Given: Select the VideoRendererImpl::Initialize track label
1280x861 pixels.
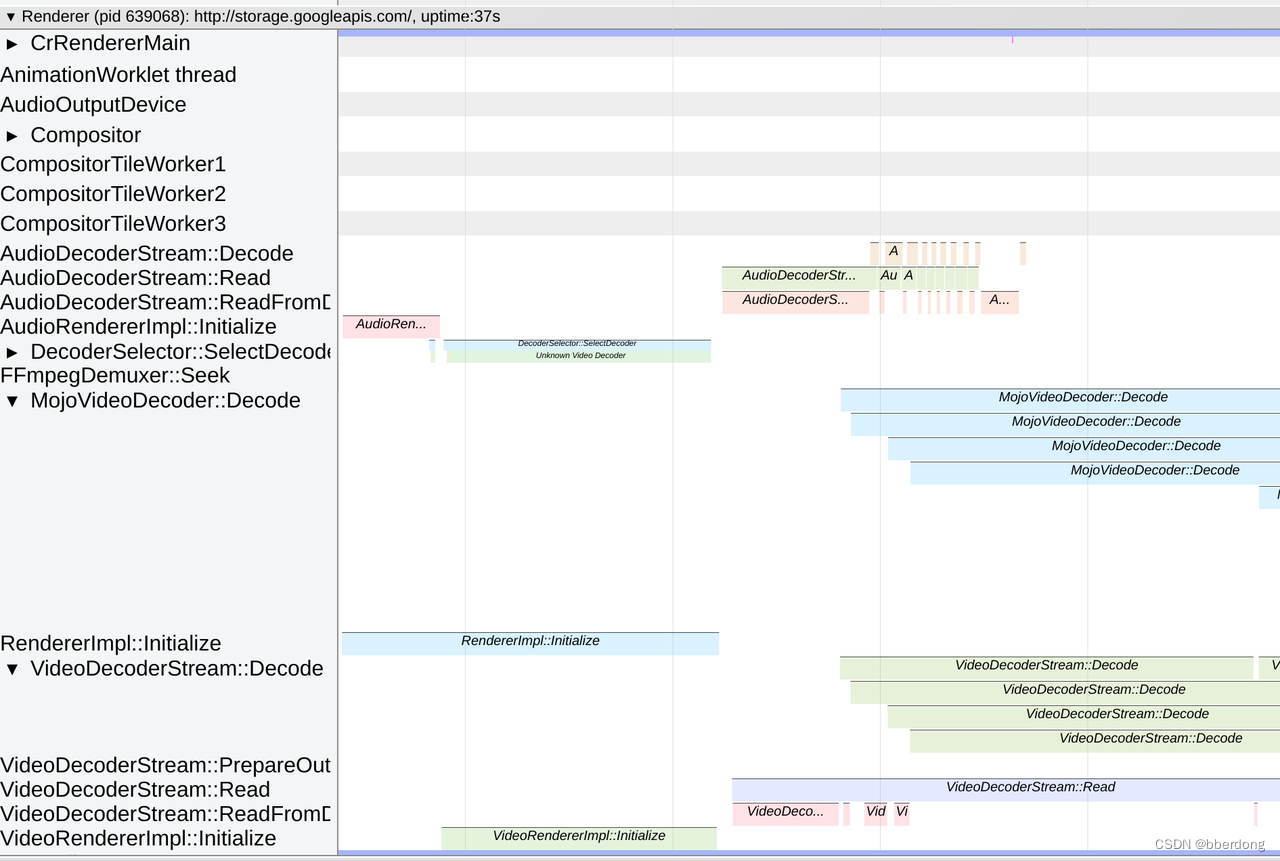Looking at the screenshot, I should [x=138, y=839].
